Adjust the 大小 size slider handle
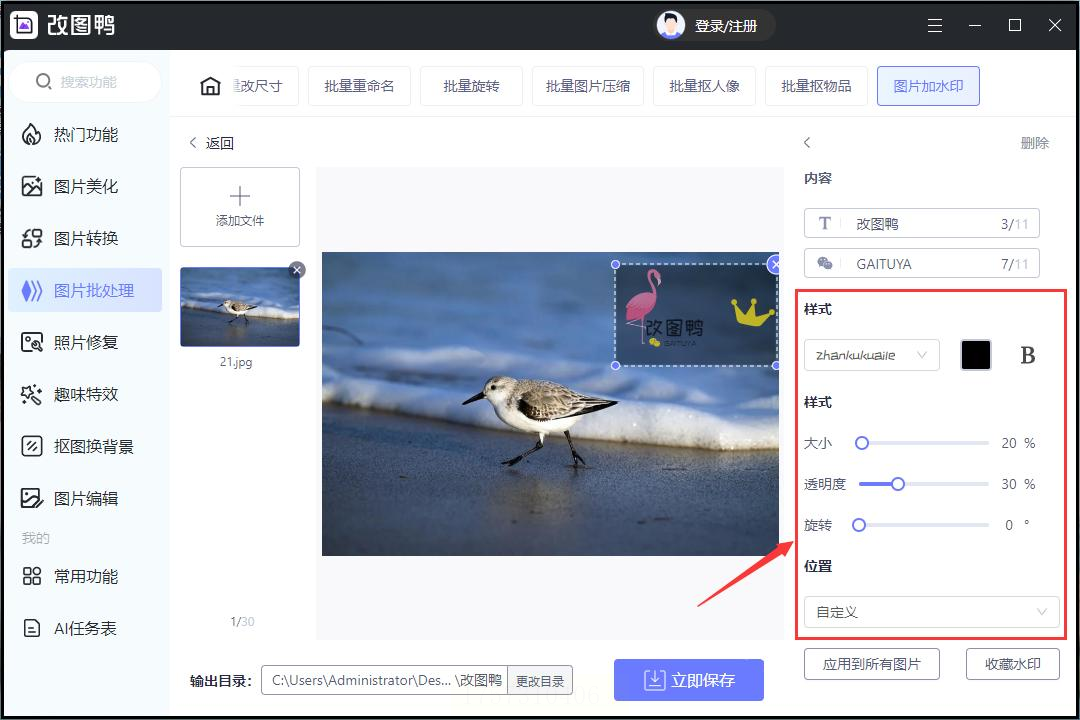The image size is (1080, 720). point(862,443)
